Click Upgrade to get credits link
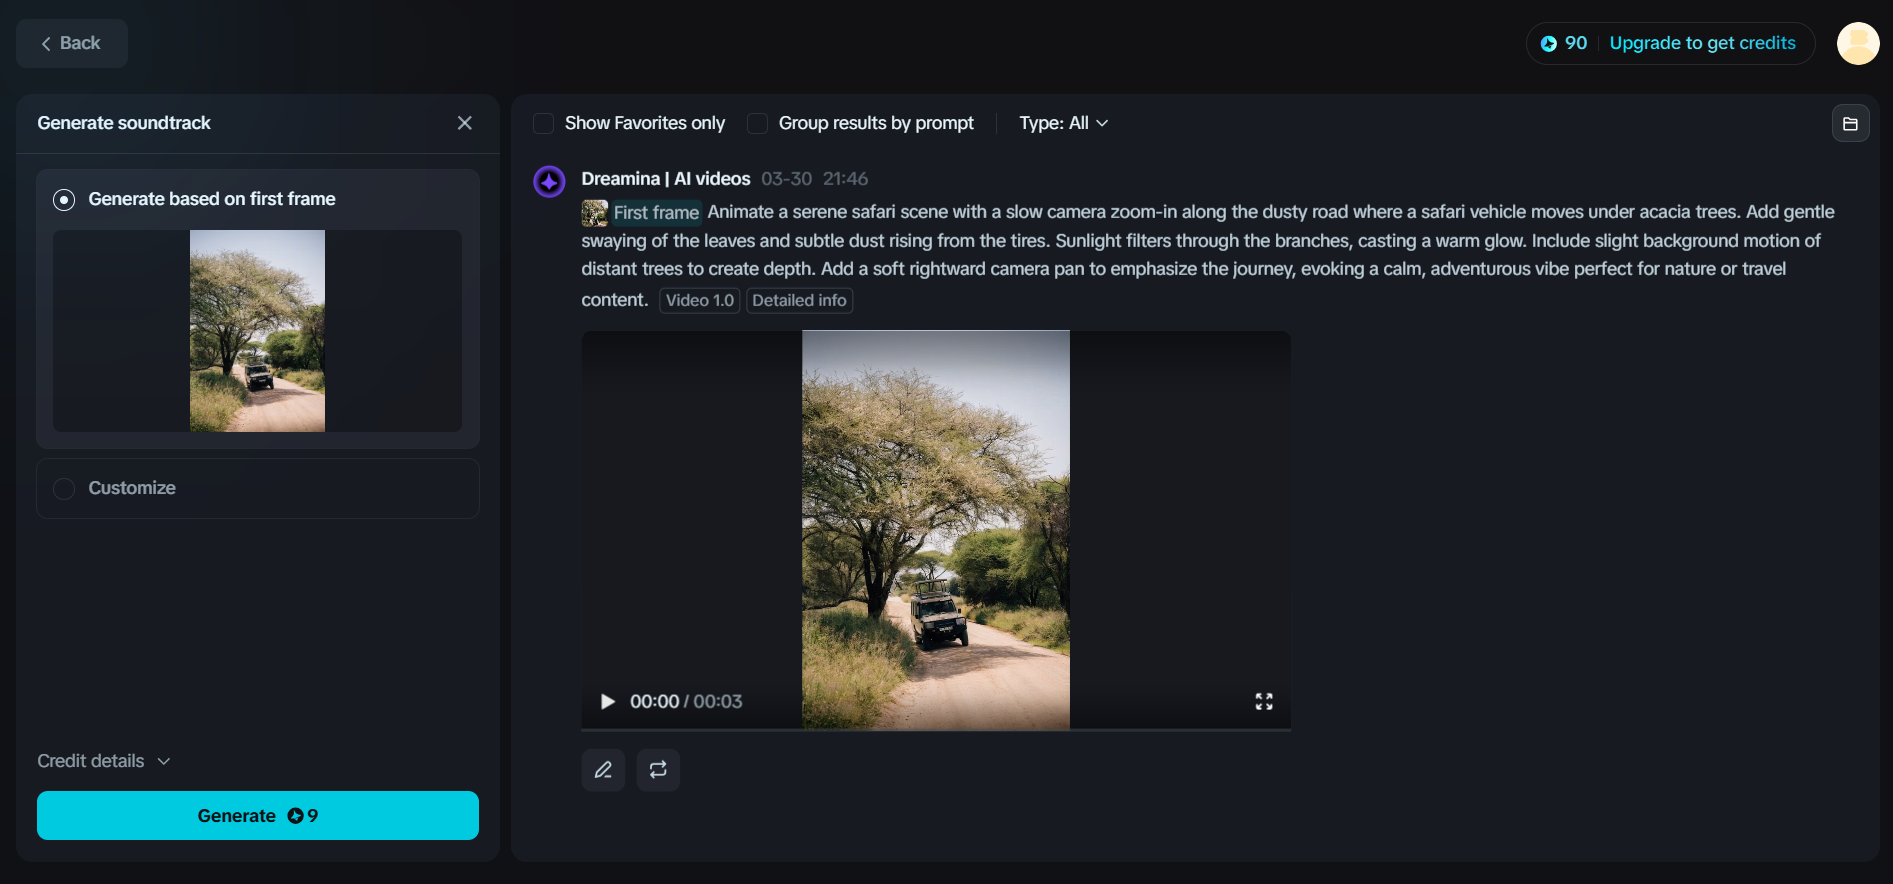Viewport: 1893px width, 884px height. click(1702, 43)
